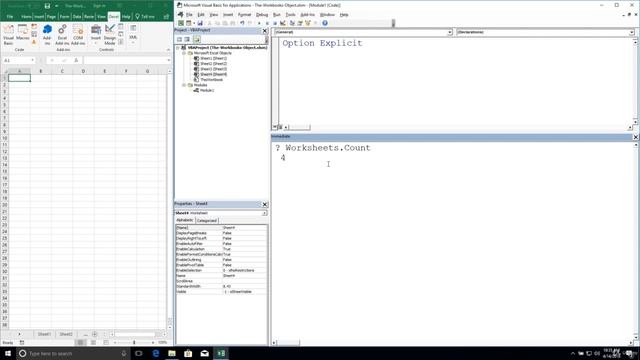The image size is (640, 360).
Task: Switch to Categorized properties tab
Action: 207,220
